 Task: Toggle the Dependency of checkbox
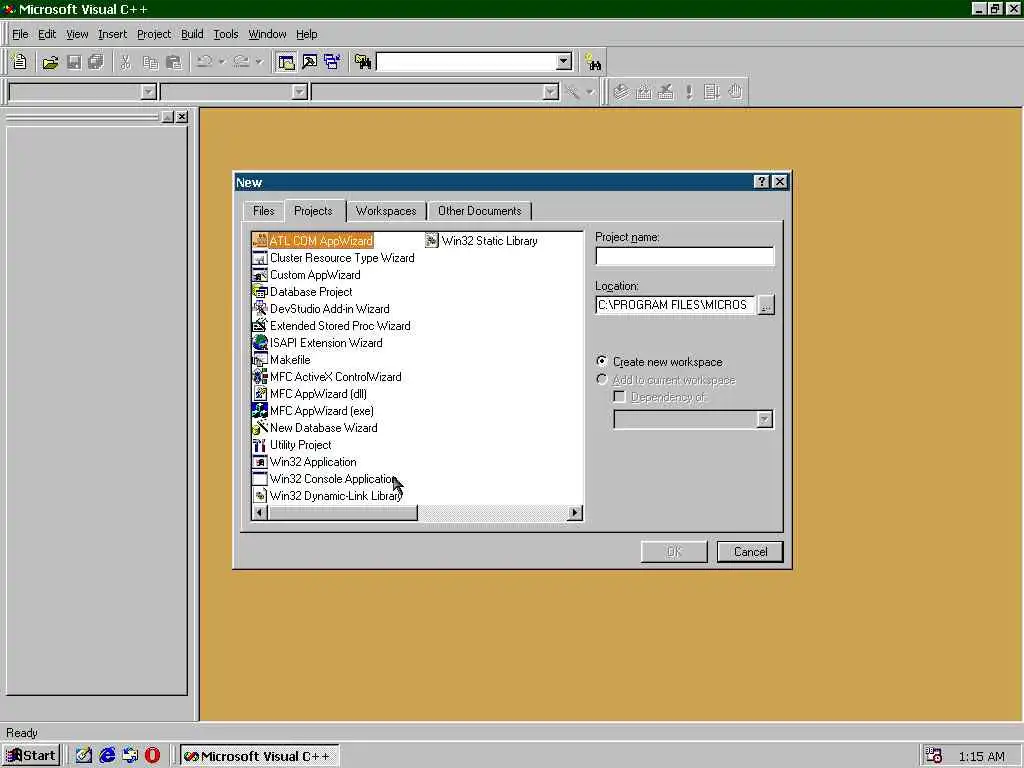pyautogui.click(x=619, y=396)
